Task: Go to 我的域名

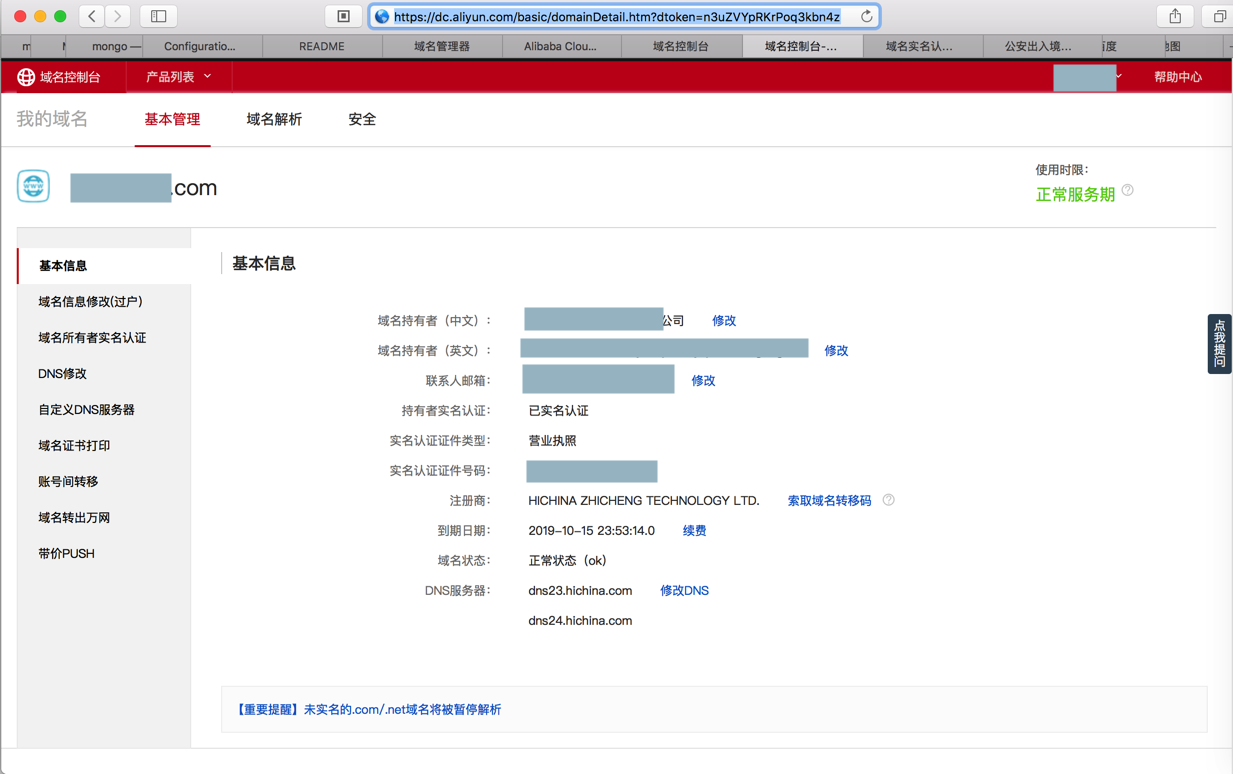Action: [52, 119]
